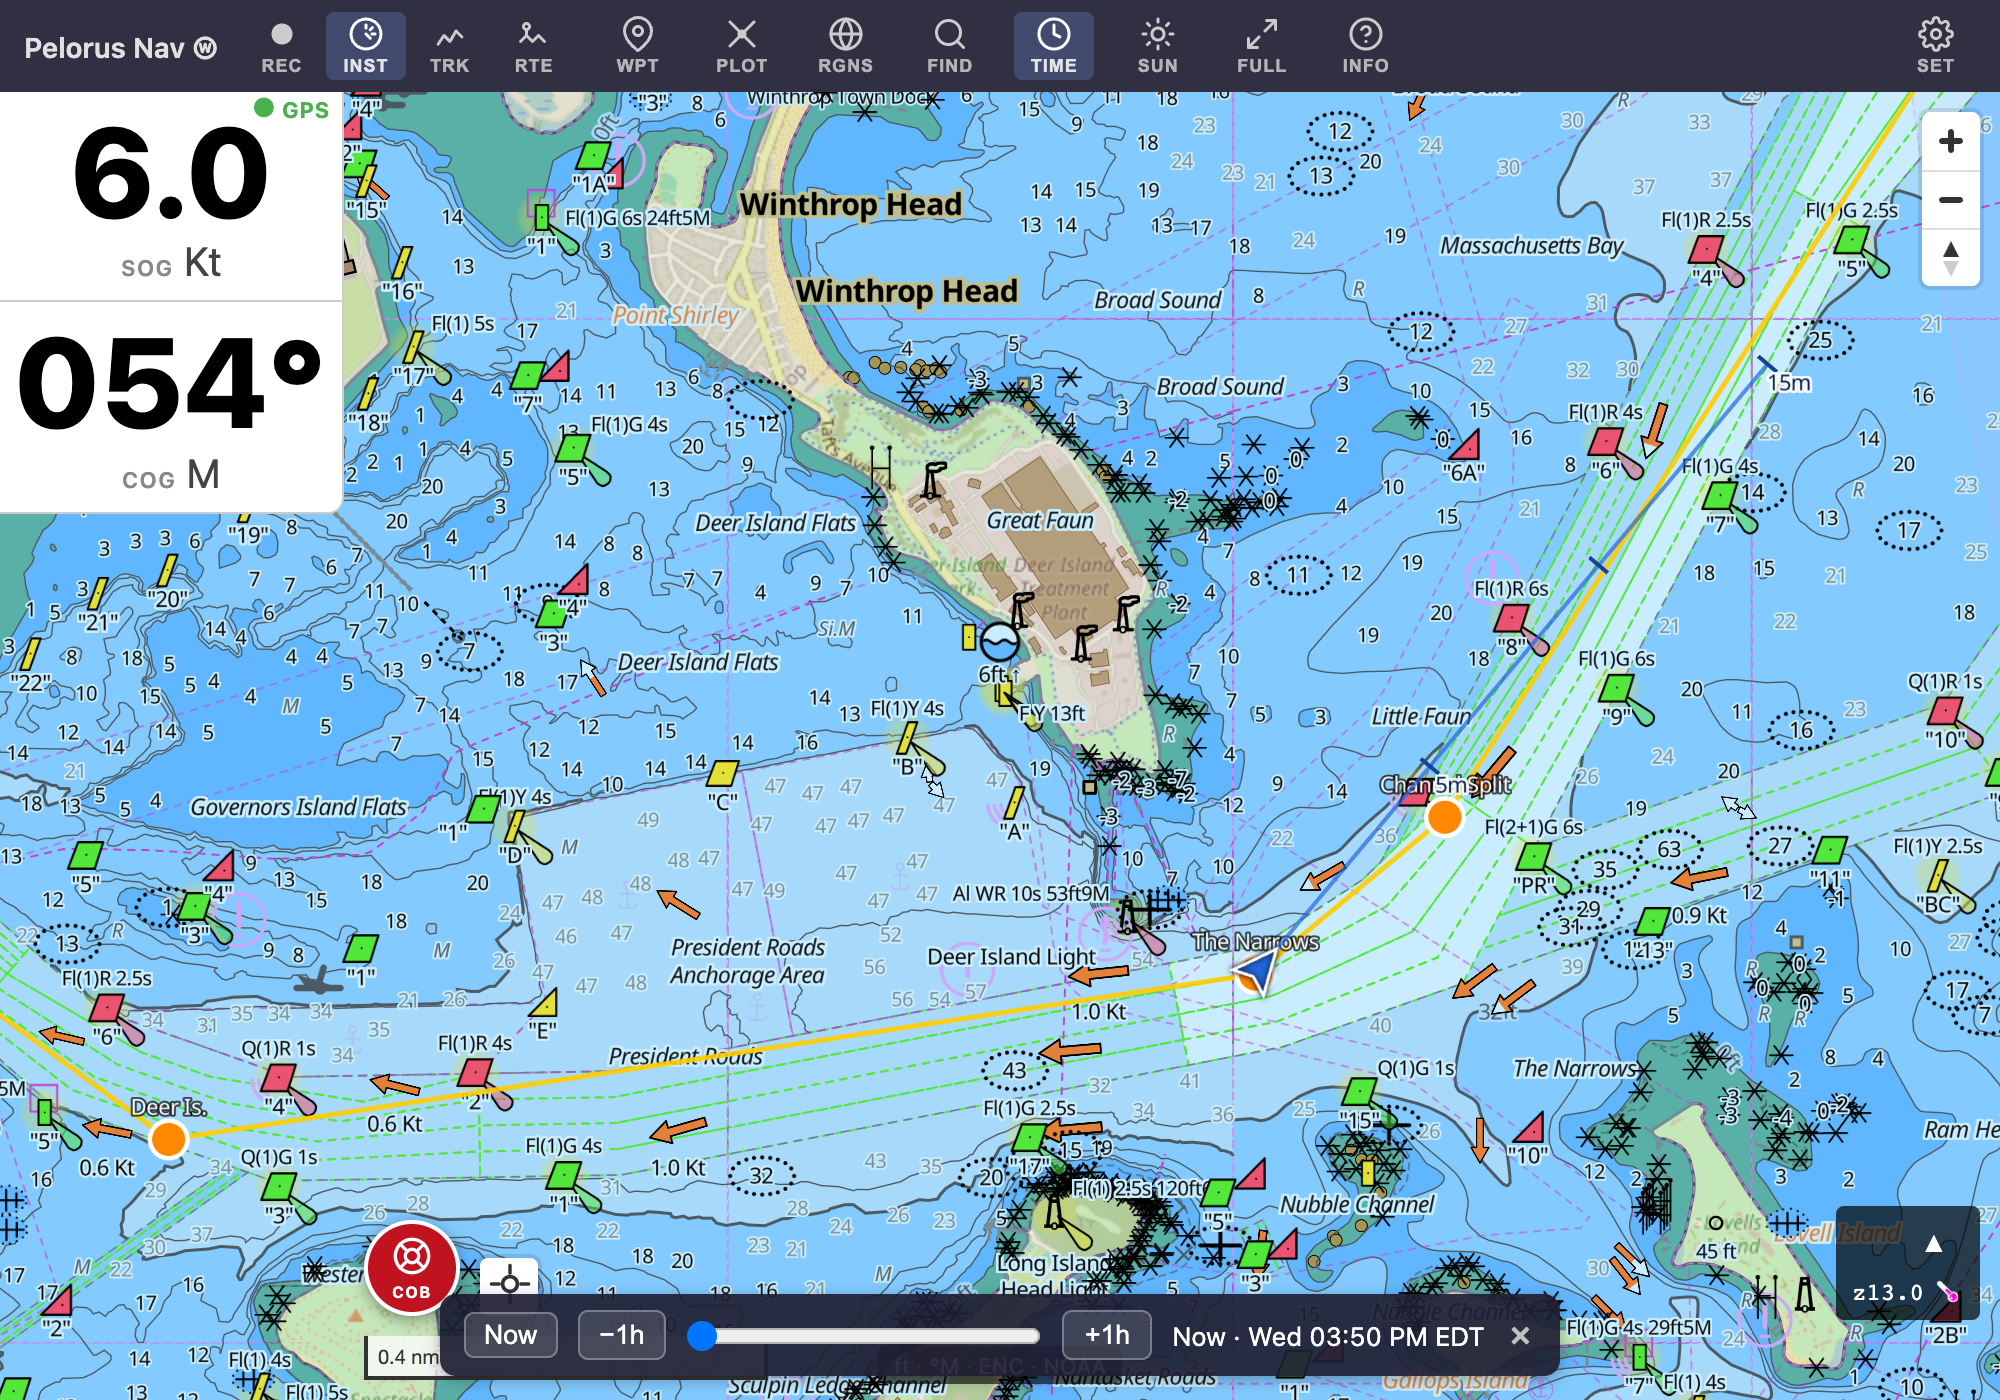Reset chart orientation with compass arrow
This screenshot has height=1400, width=2000.
pos(1950,257)
